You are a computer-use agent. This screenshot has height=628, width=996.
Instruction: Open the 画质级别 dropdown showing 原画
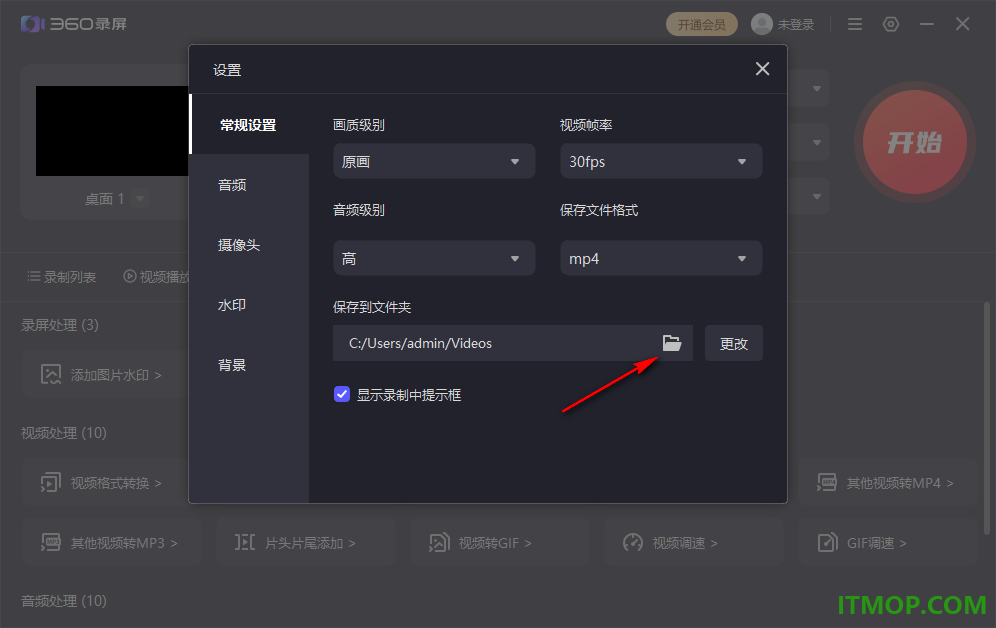point(434,161)
